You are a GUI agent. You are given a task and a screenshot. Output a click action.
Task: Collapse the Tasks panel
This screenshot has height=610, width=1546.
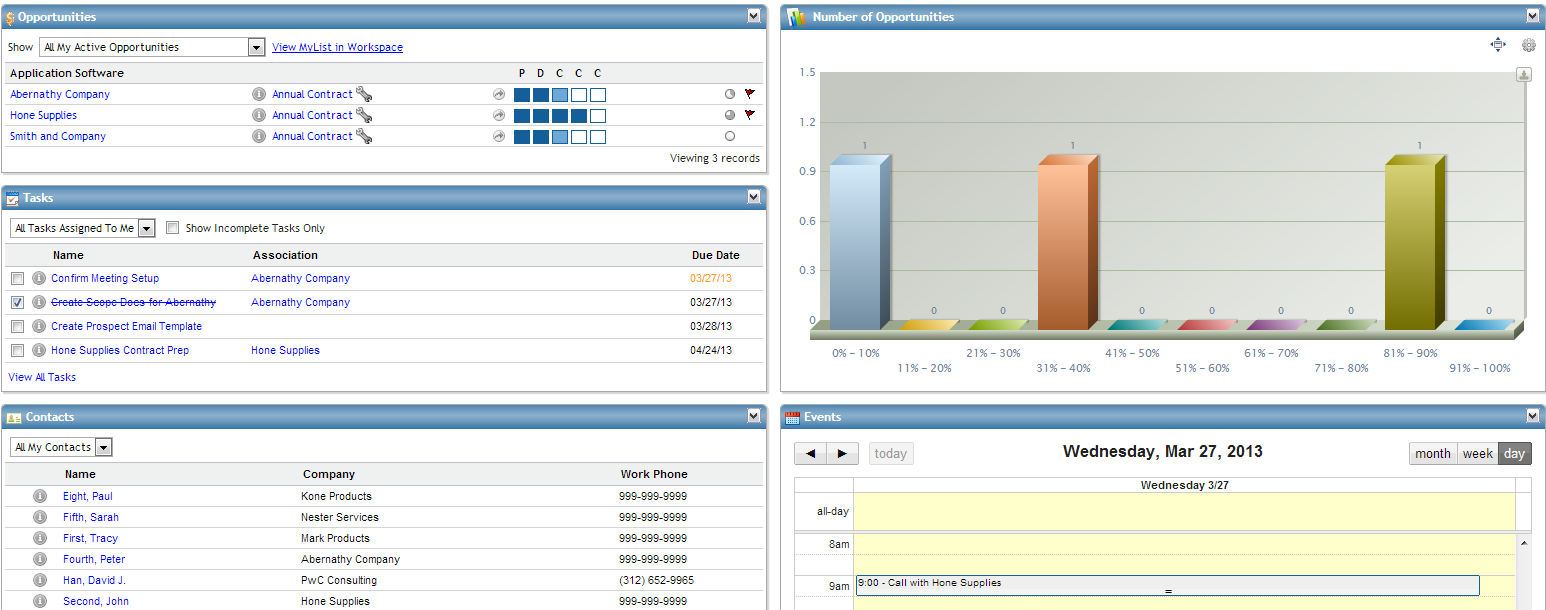[x=754, y=197]
